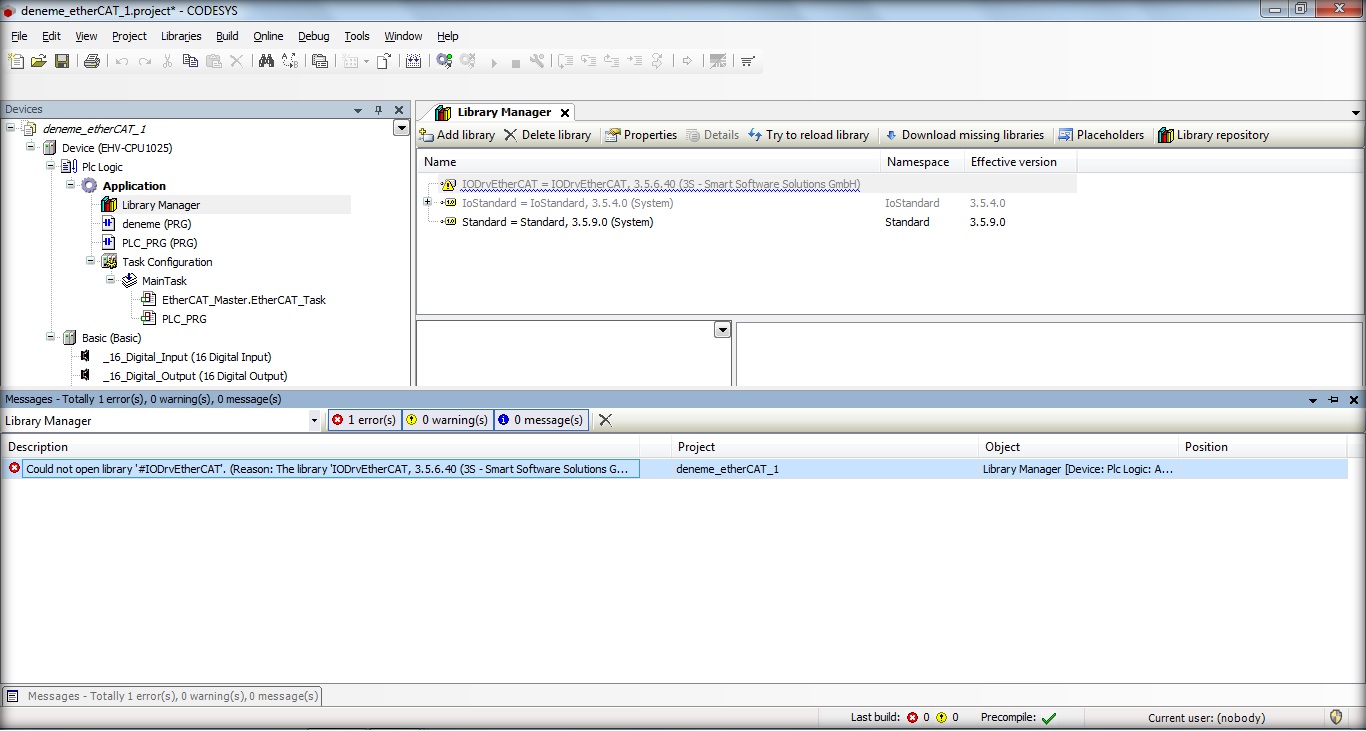Click the New project toolbar icon
This screenshot has height=731, width=1366.
click(x=16, y=61)
